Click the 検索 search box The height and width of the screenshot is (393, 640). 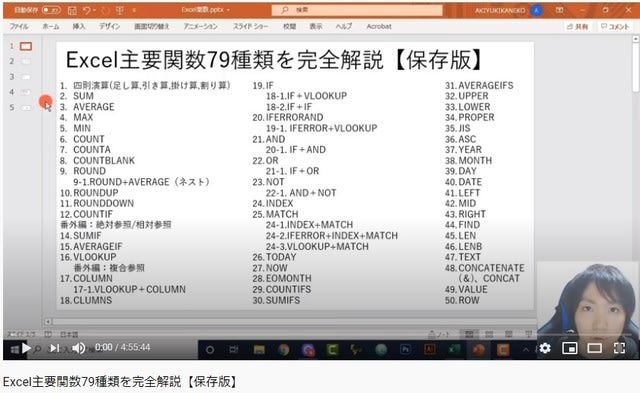click(357, 10)
